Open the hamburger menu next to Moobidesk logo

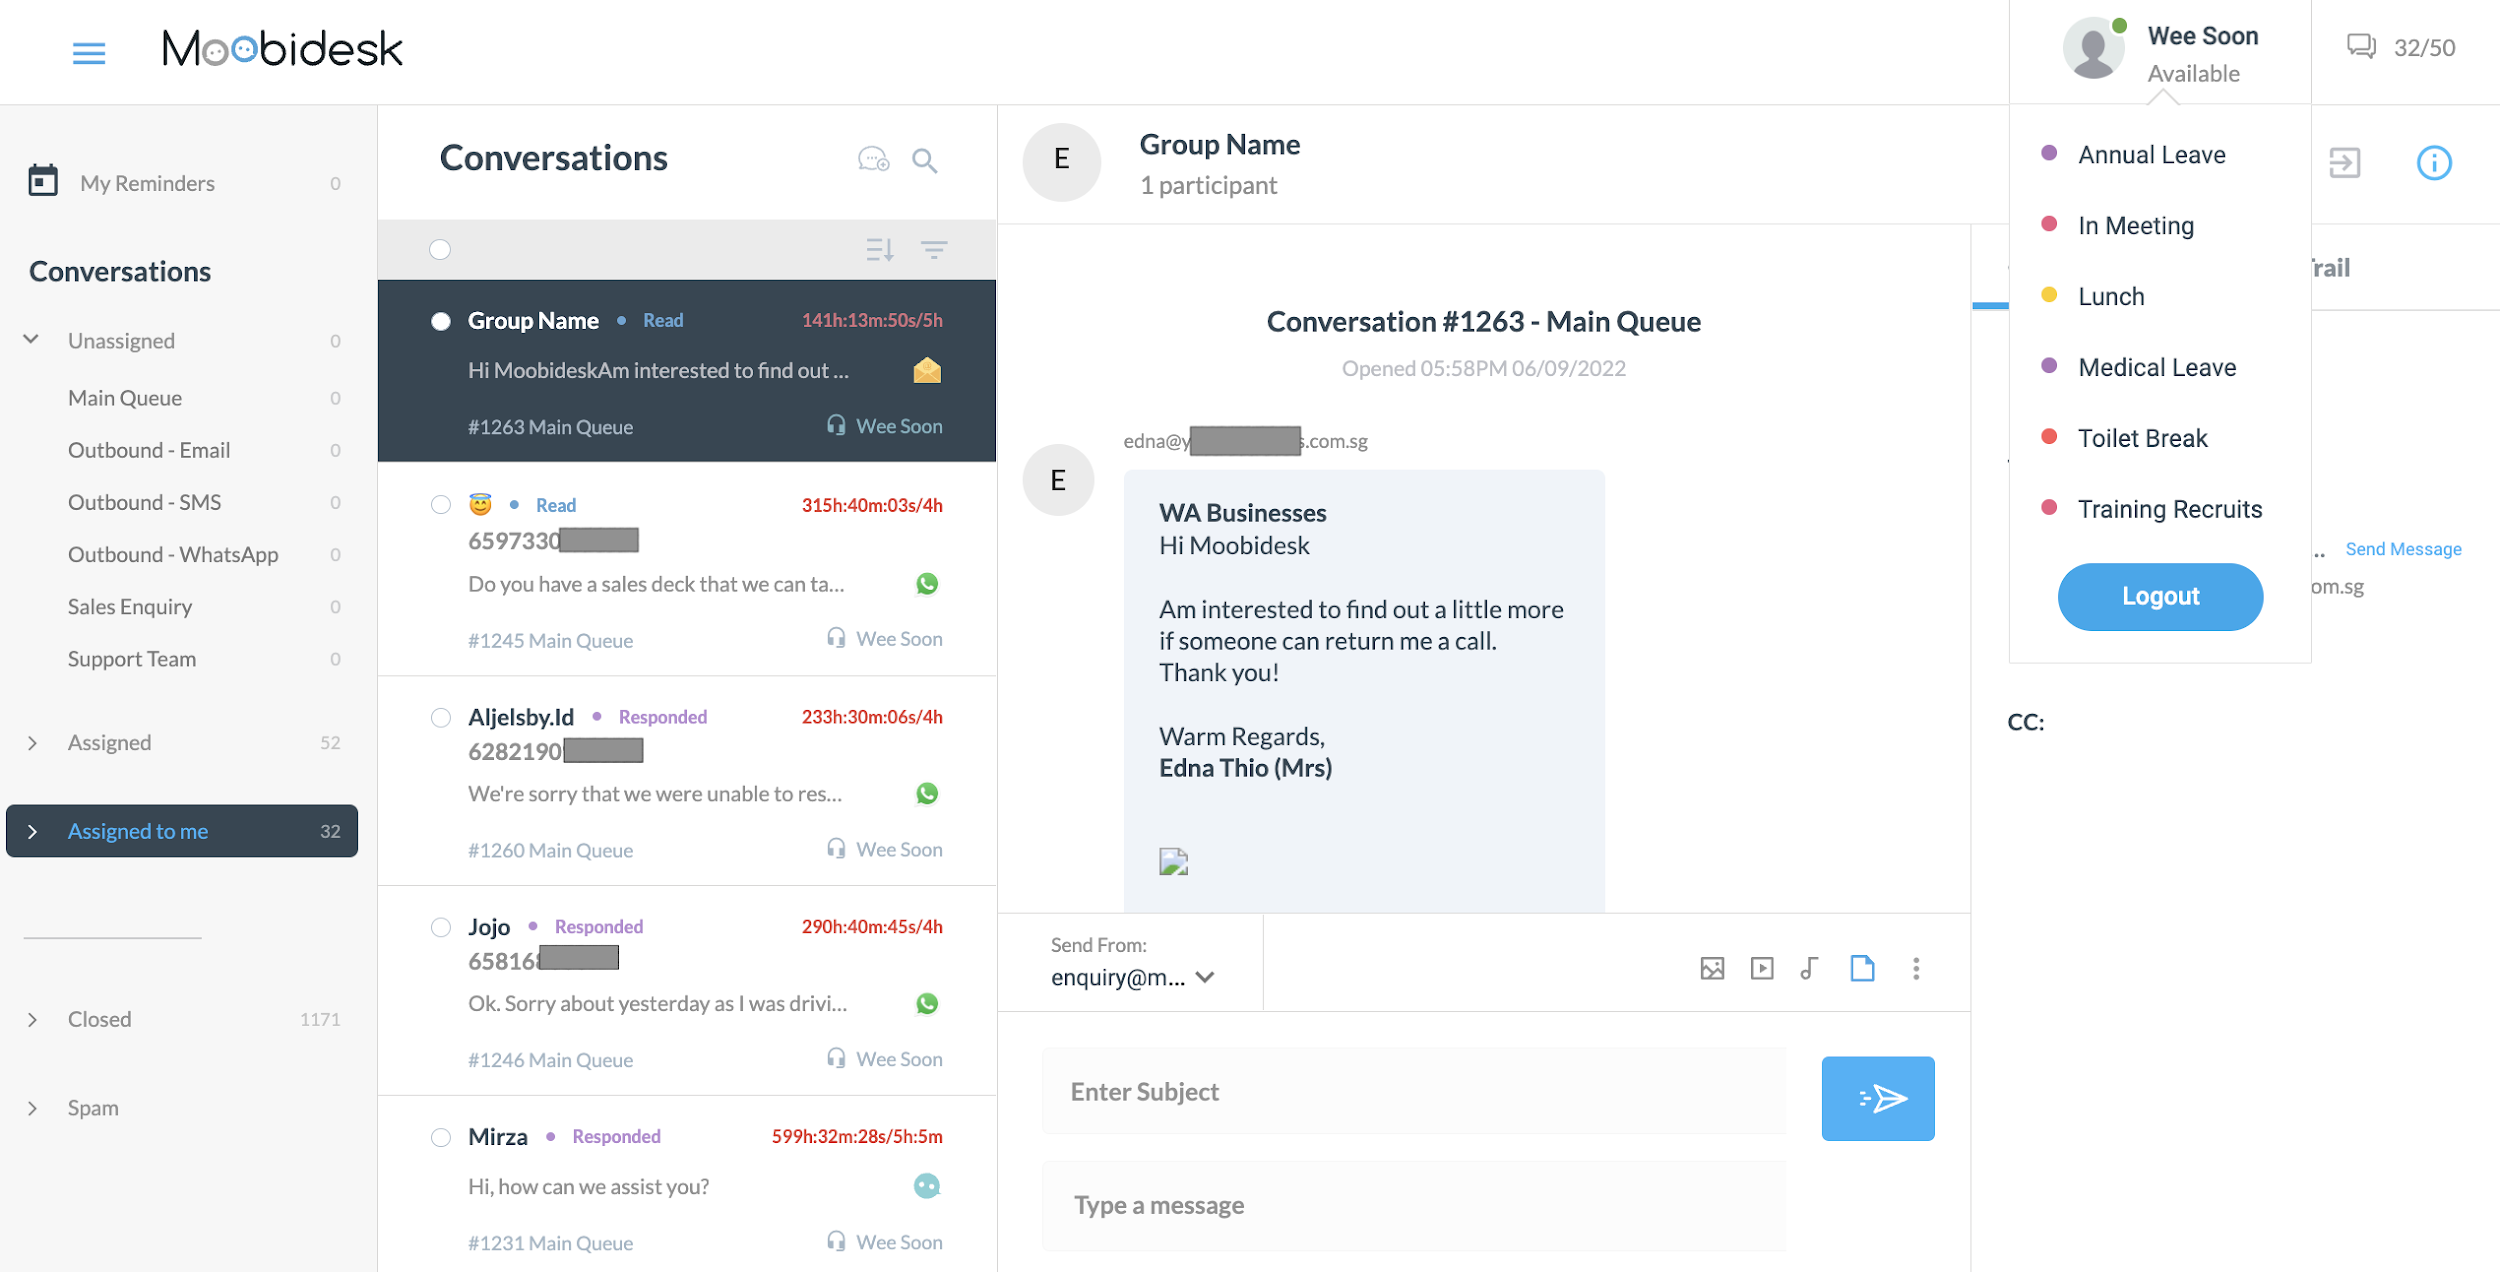click(x=88, y=52)
